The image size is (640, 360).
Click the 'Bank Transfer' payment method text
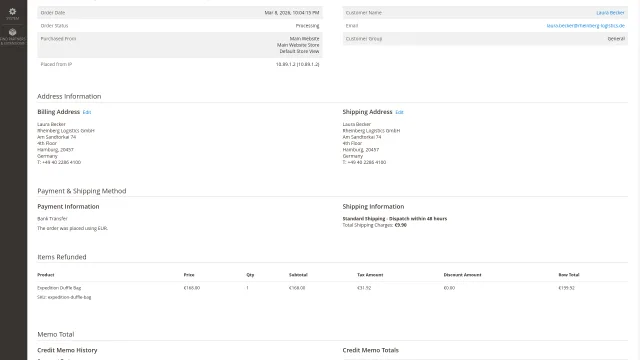52,219
